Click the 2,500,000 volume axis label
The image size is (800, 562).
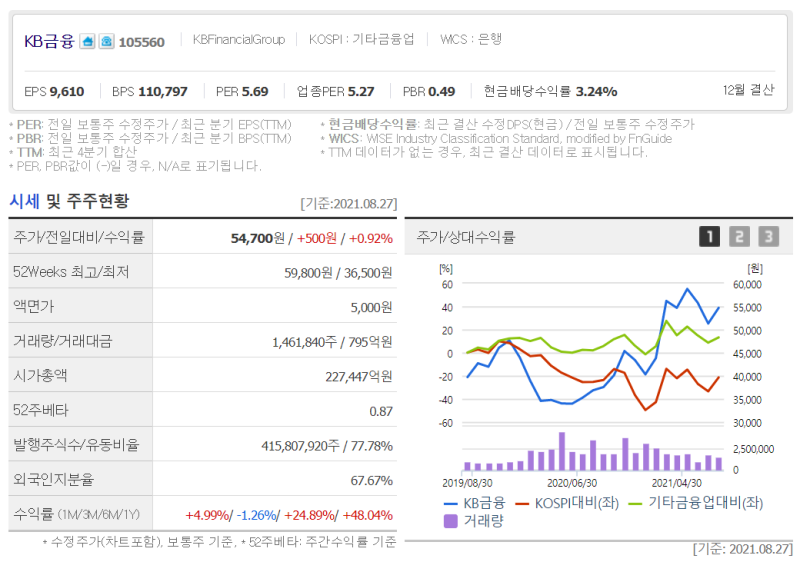753,449
